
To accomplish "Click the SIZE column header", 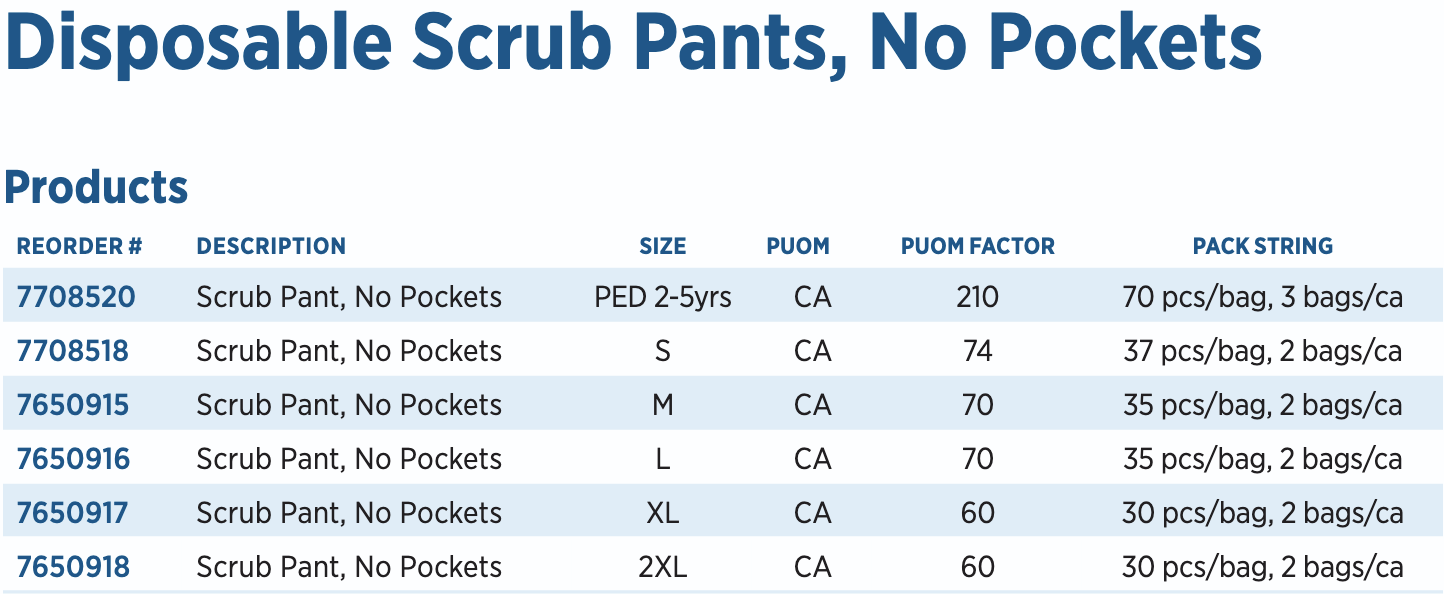I will (x=663, y=246).
